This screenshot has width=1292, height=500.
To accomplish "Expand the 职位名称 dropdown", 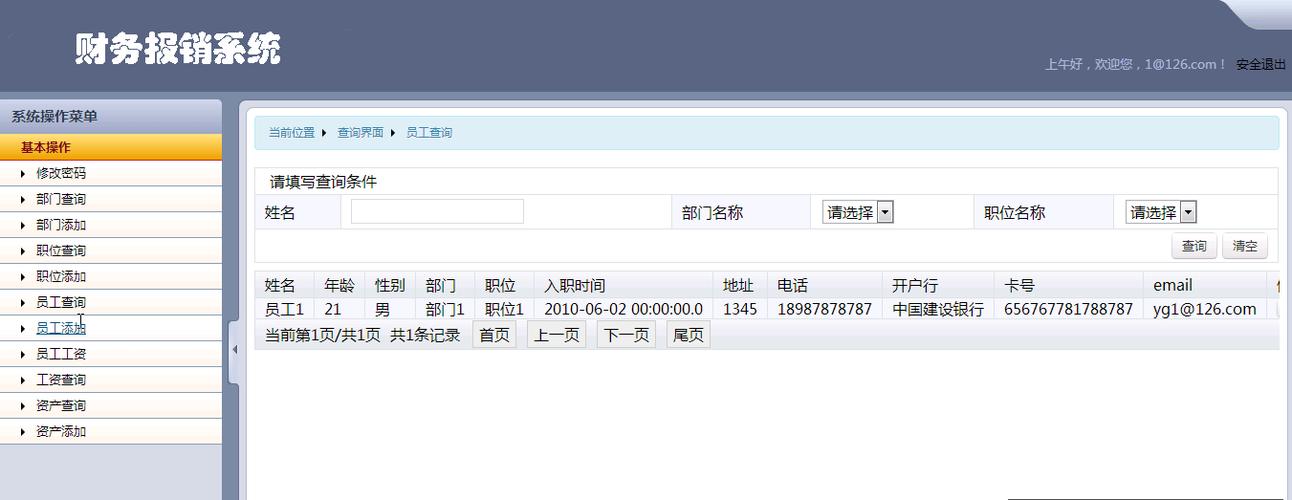I will point(1161,212).
